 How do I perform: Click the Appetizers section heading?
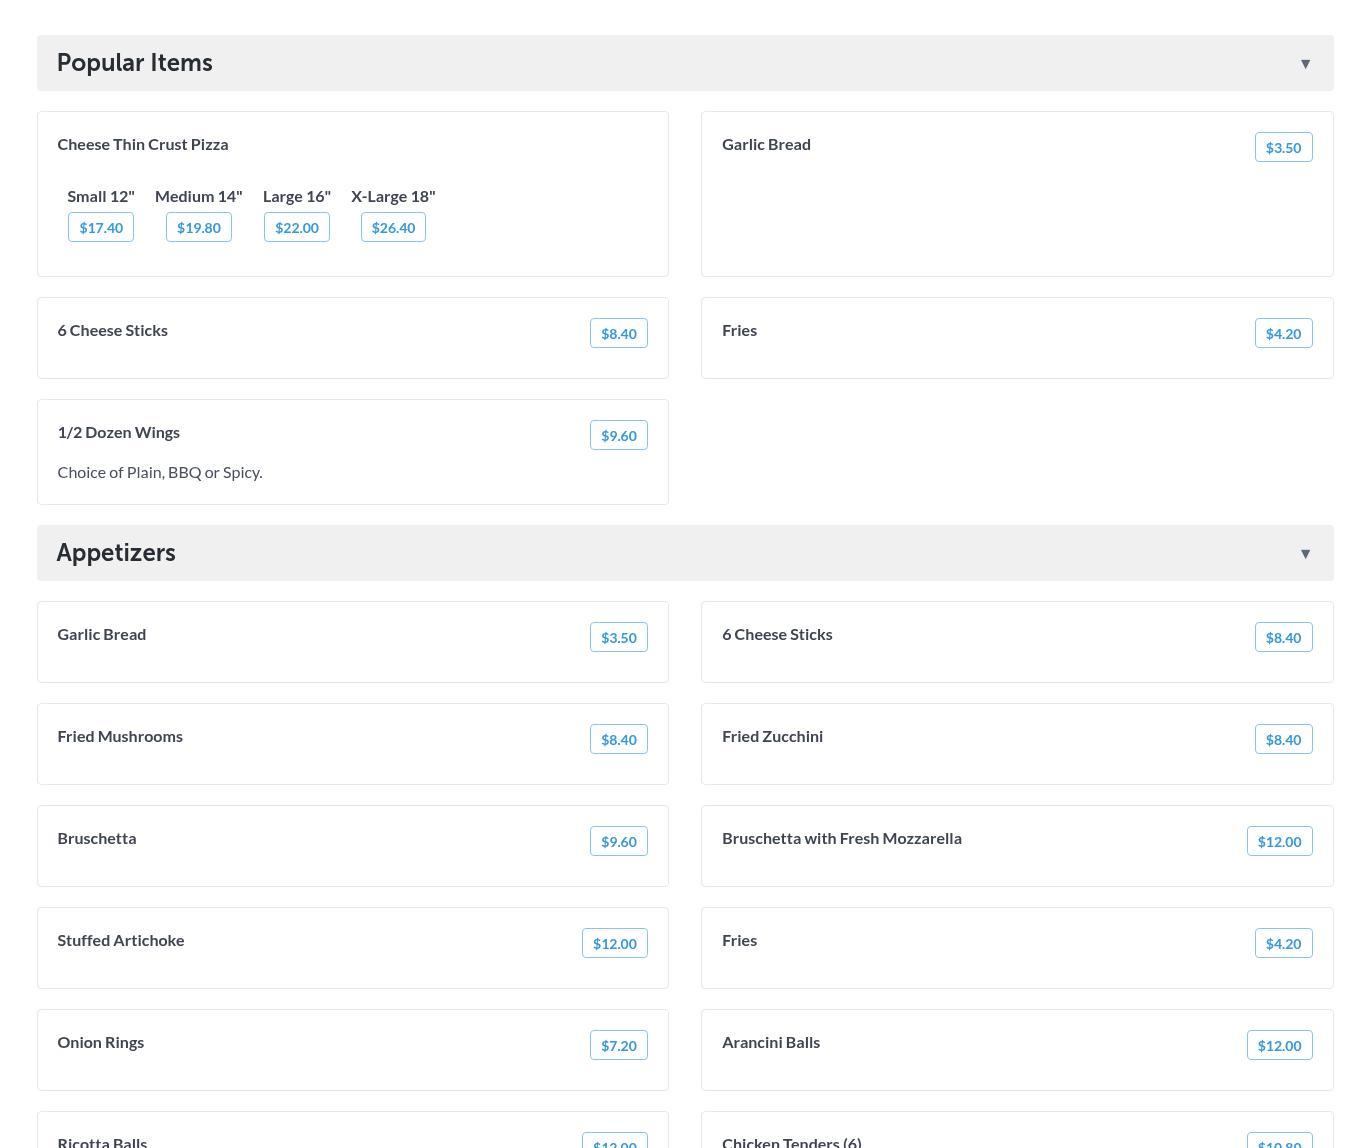coord(116,553)
